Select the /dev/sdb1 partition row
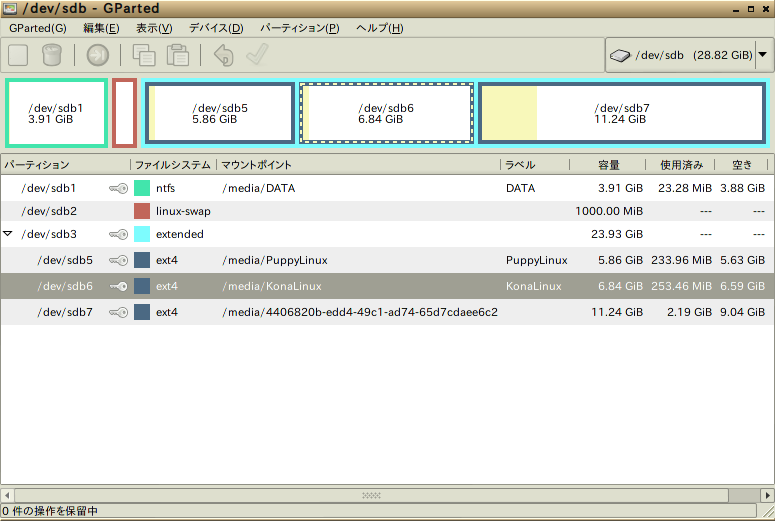The height and width of the screenshot is (521, 775). click(388, 188)
